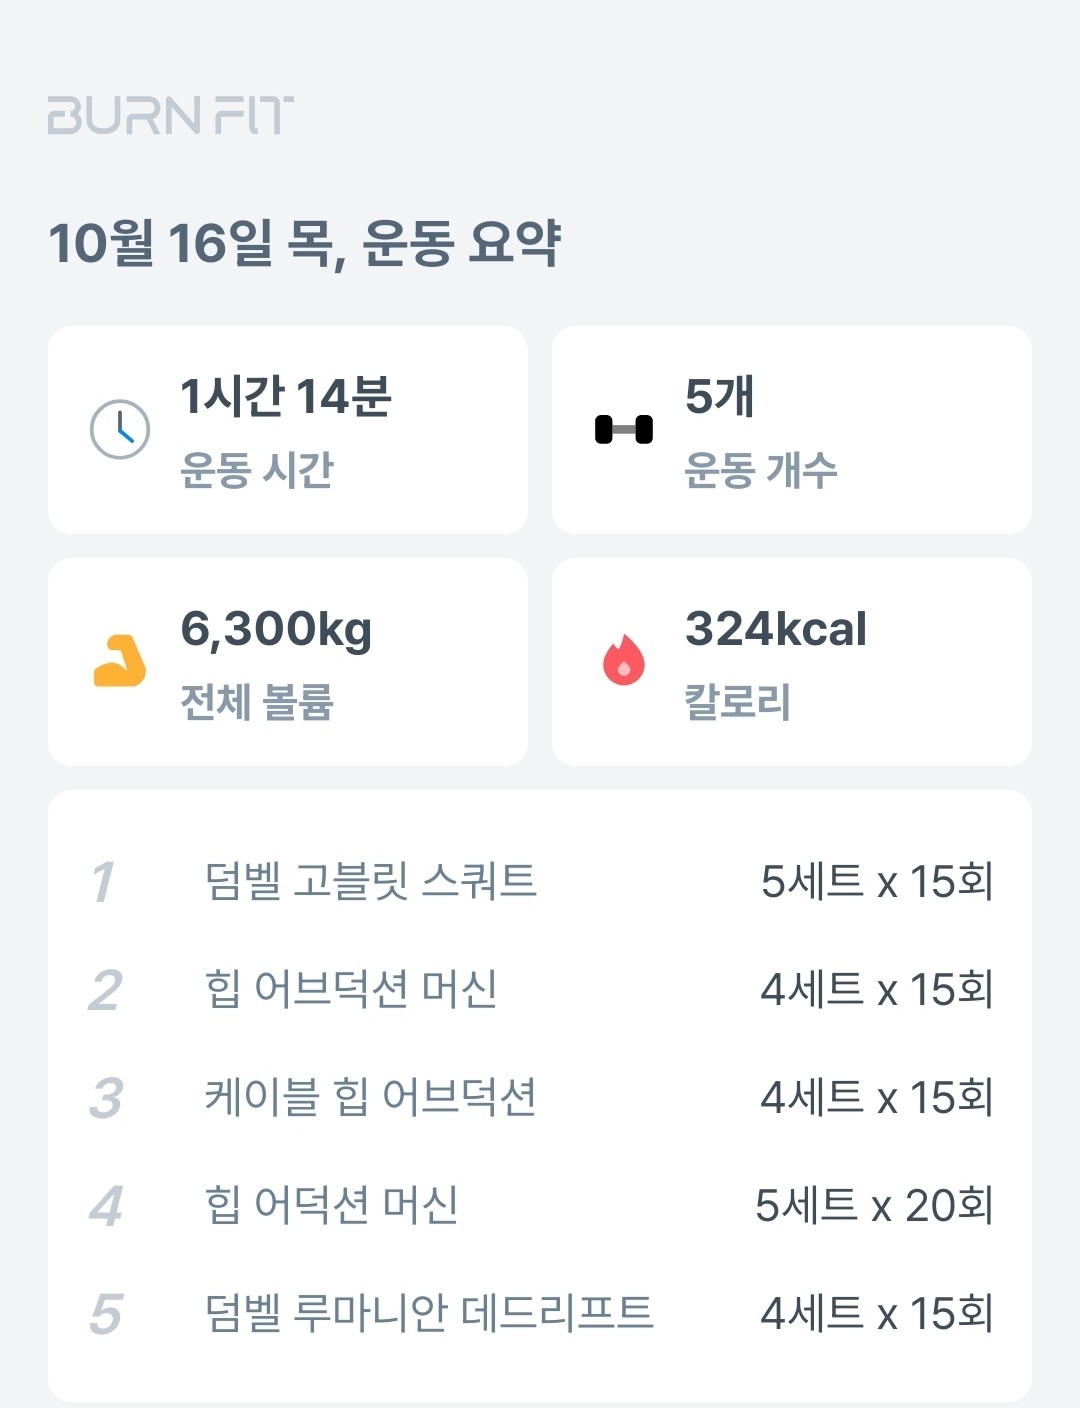Open 덤벨 루마니안 데드리프트 exercise entry

pos(429,1314)
